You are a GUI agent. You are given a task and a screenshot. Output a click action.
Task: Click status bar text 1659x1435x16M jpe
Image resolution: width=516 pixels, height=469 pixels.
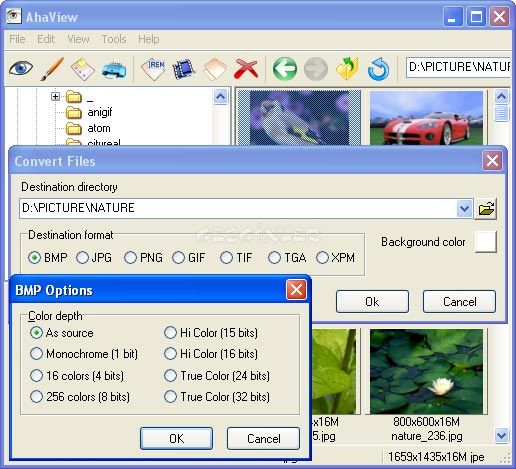(x=436, y=457)
